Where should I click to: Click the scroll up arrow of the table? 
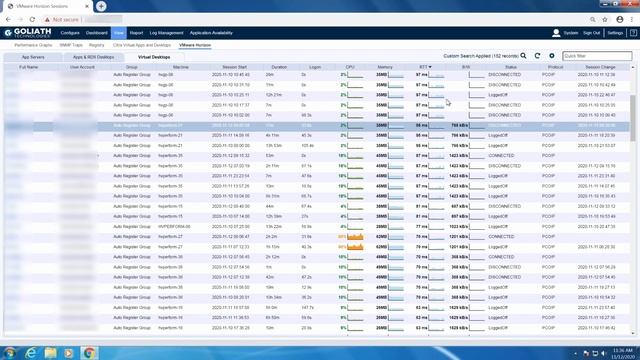633,67
